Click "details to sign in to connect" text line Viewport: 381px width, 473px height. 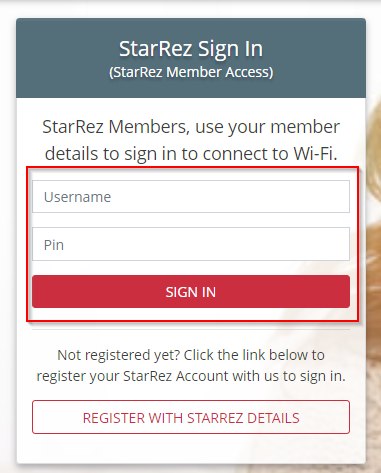168,154
